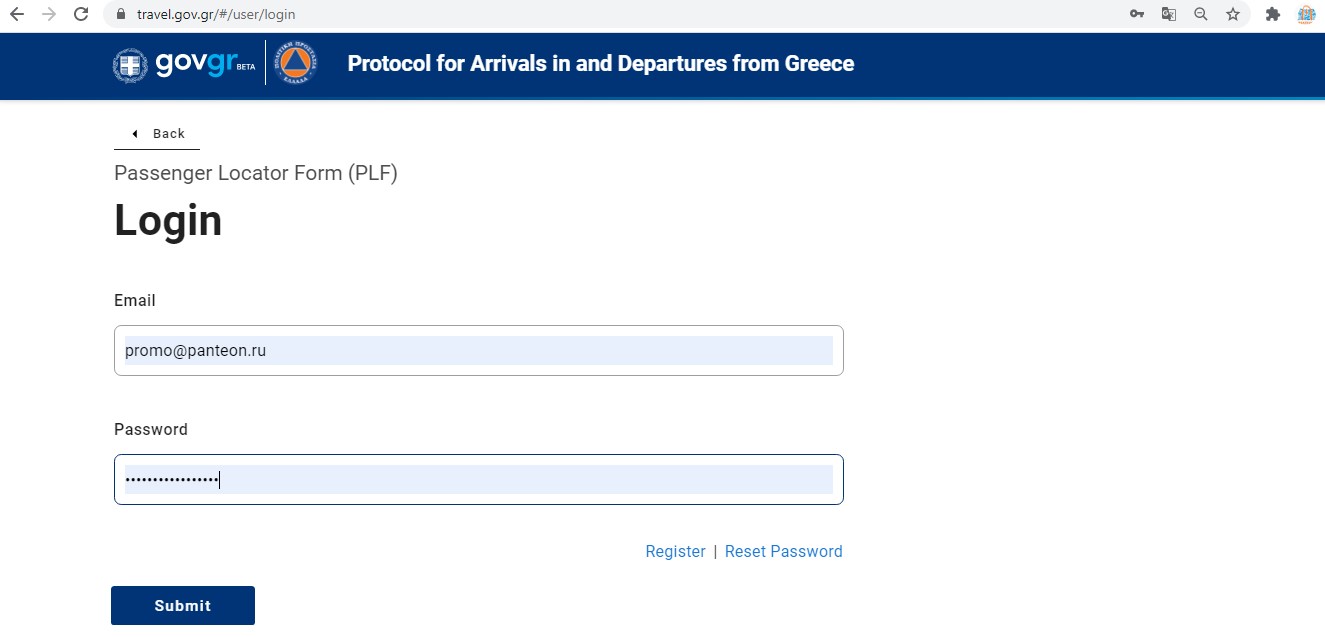The width and height of the screenshot is (1325, 637).
Task: View site security via the padlock icon
Action: [x=121, y=15]
